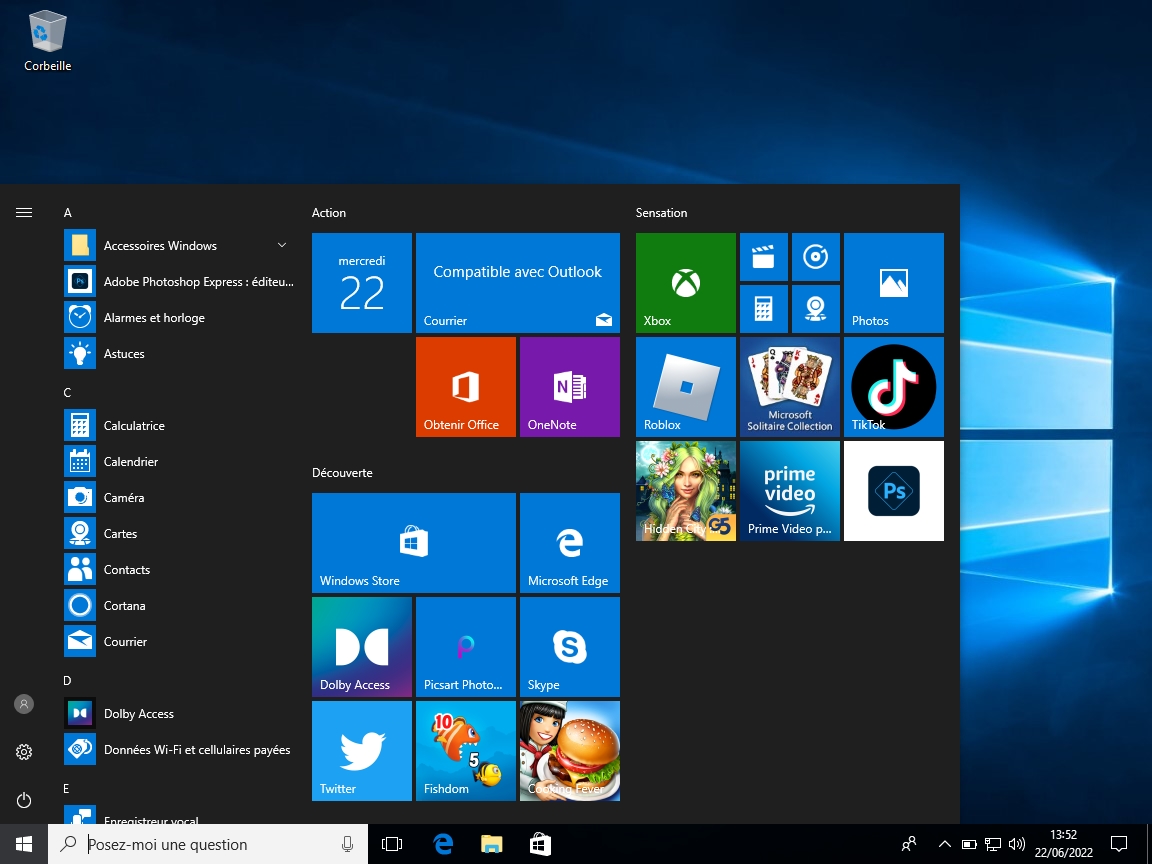Open Alarmes et horloge from the list

(x=179, y=317)
